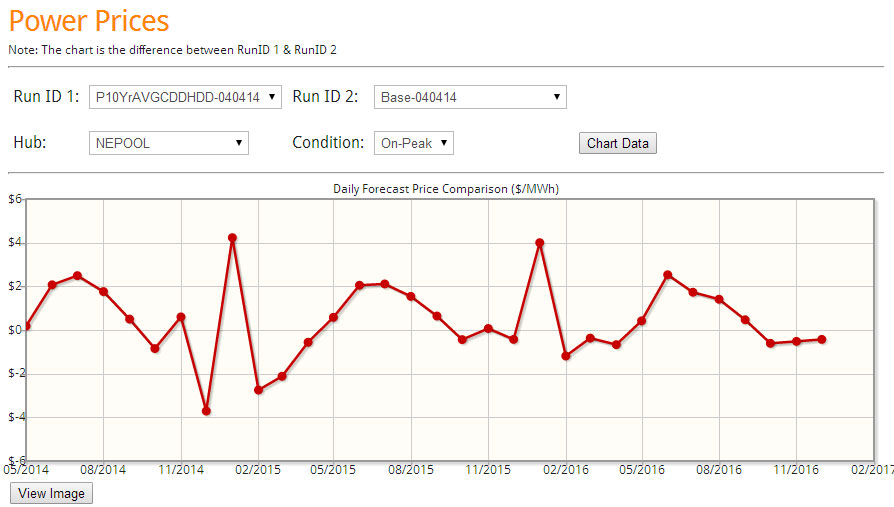Click the $2 y-axis label
Screen dimensions: 894x507
coord(15,286)
